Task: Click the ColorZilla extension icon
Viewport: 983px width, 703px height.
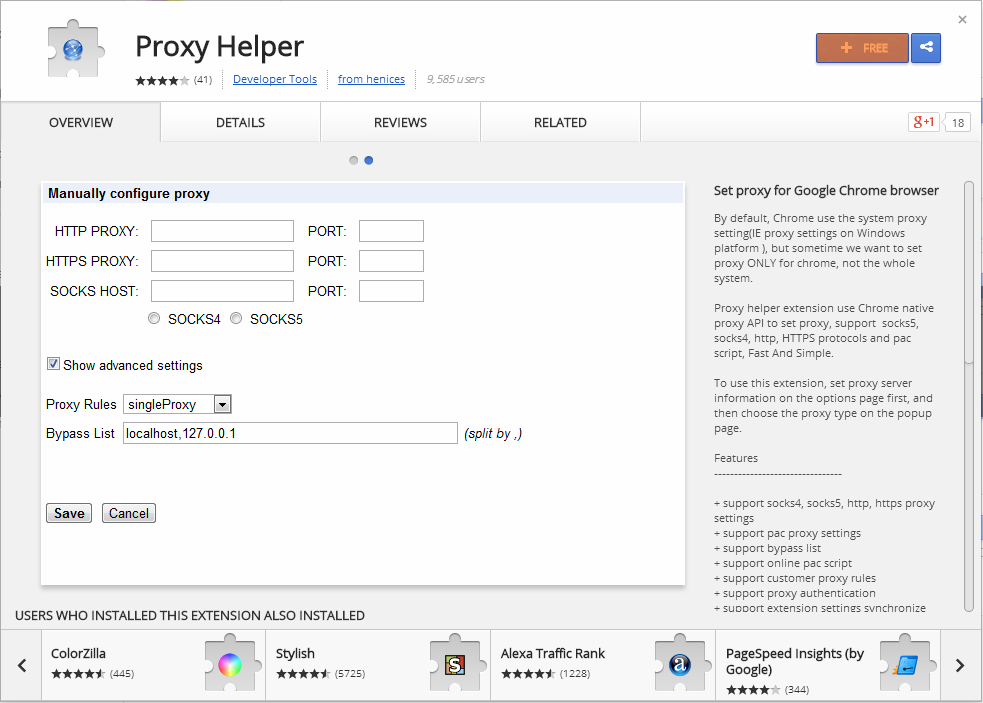Action: coord(230,665)
